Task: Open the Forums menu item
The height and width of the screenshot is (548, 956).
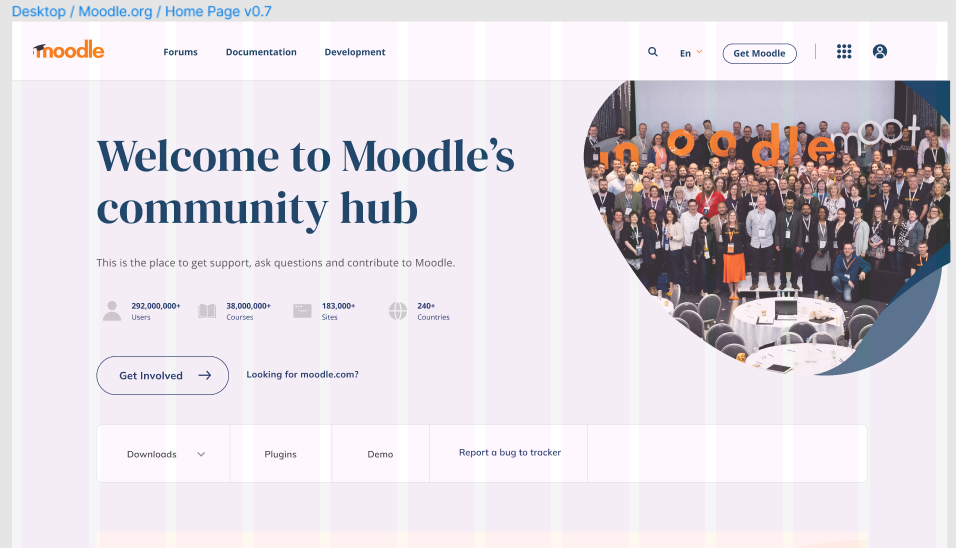Action: point(180,52)
